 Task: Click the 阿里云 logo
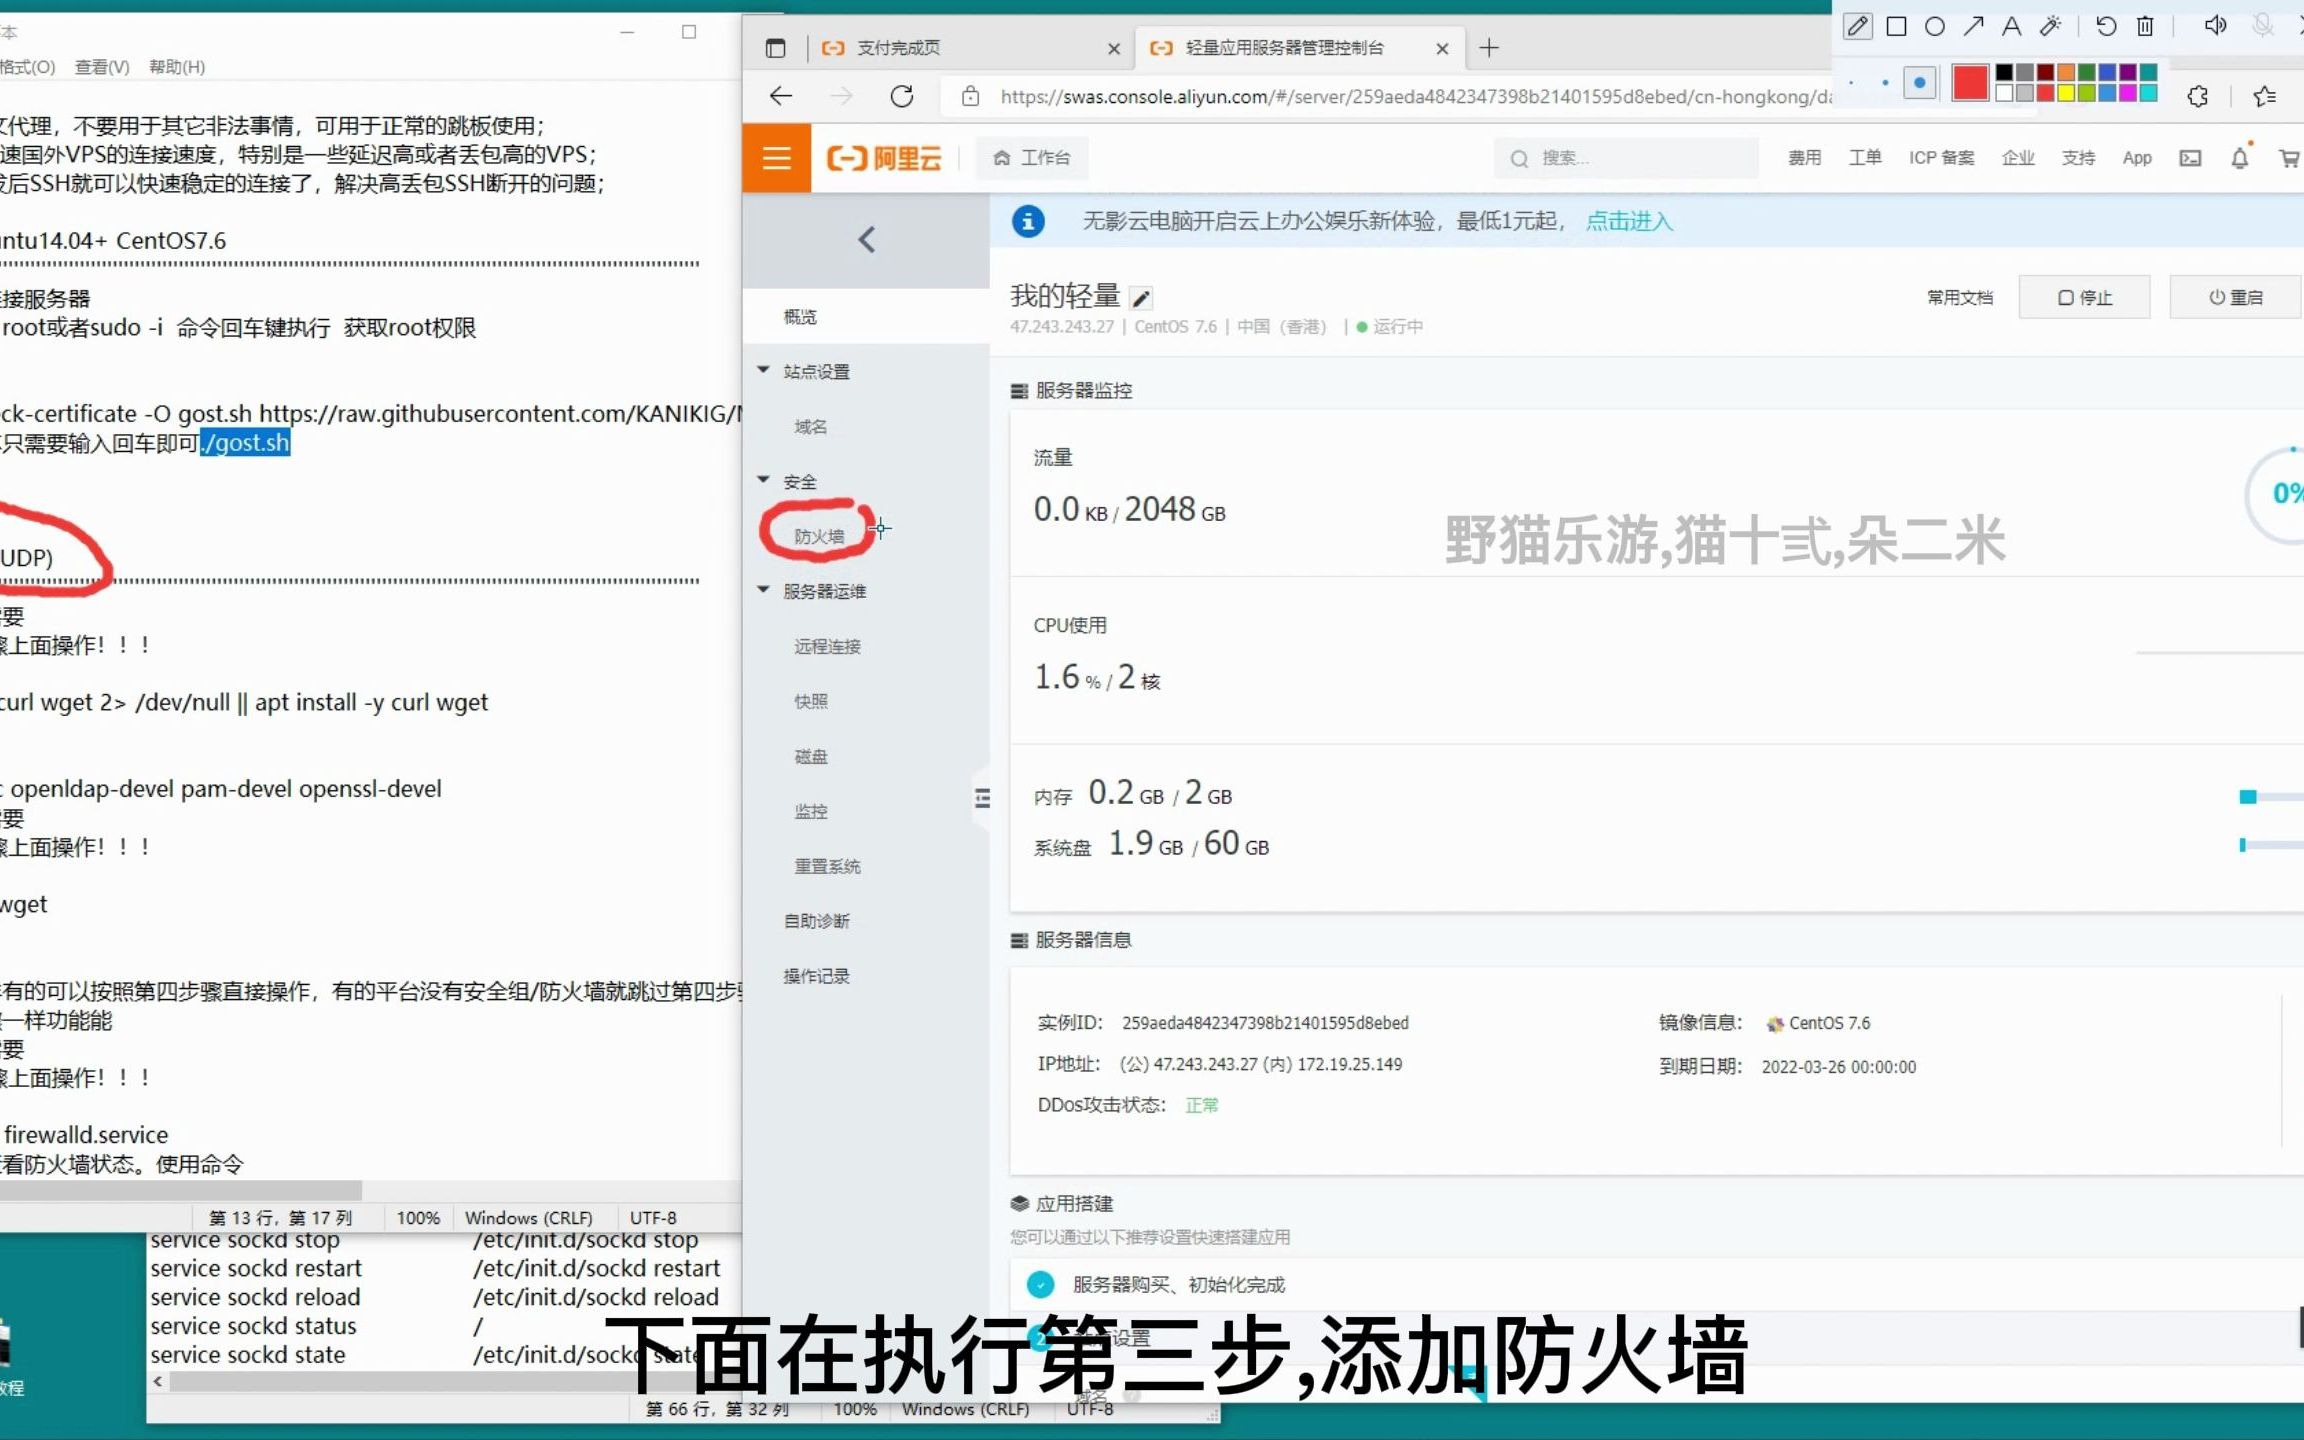click(884, 158)
